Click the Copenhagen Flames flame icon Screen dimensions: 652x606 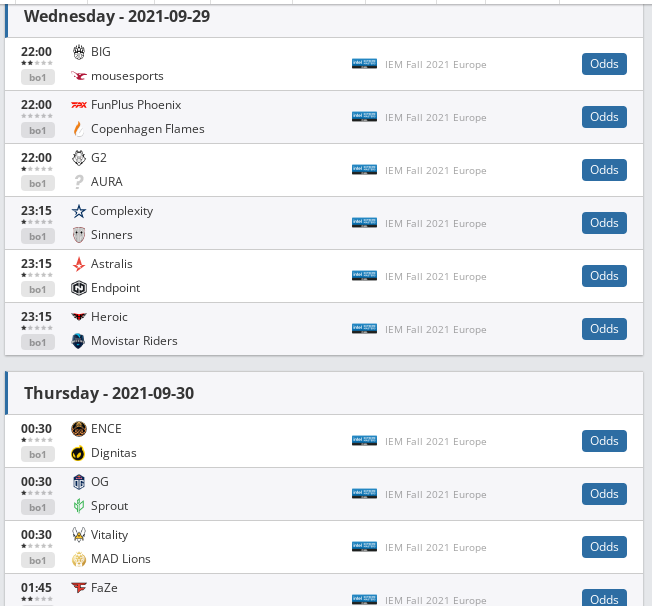point(79,129)
